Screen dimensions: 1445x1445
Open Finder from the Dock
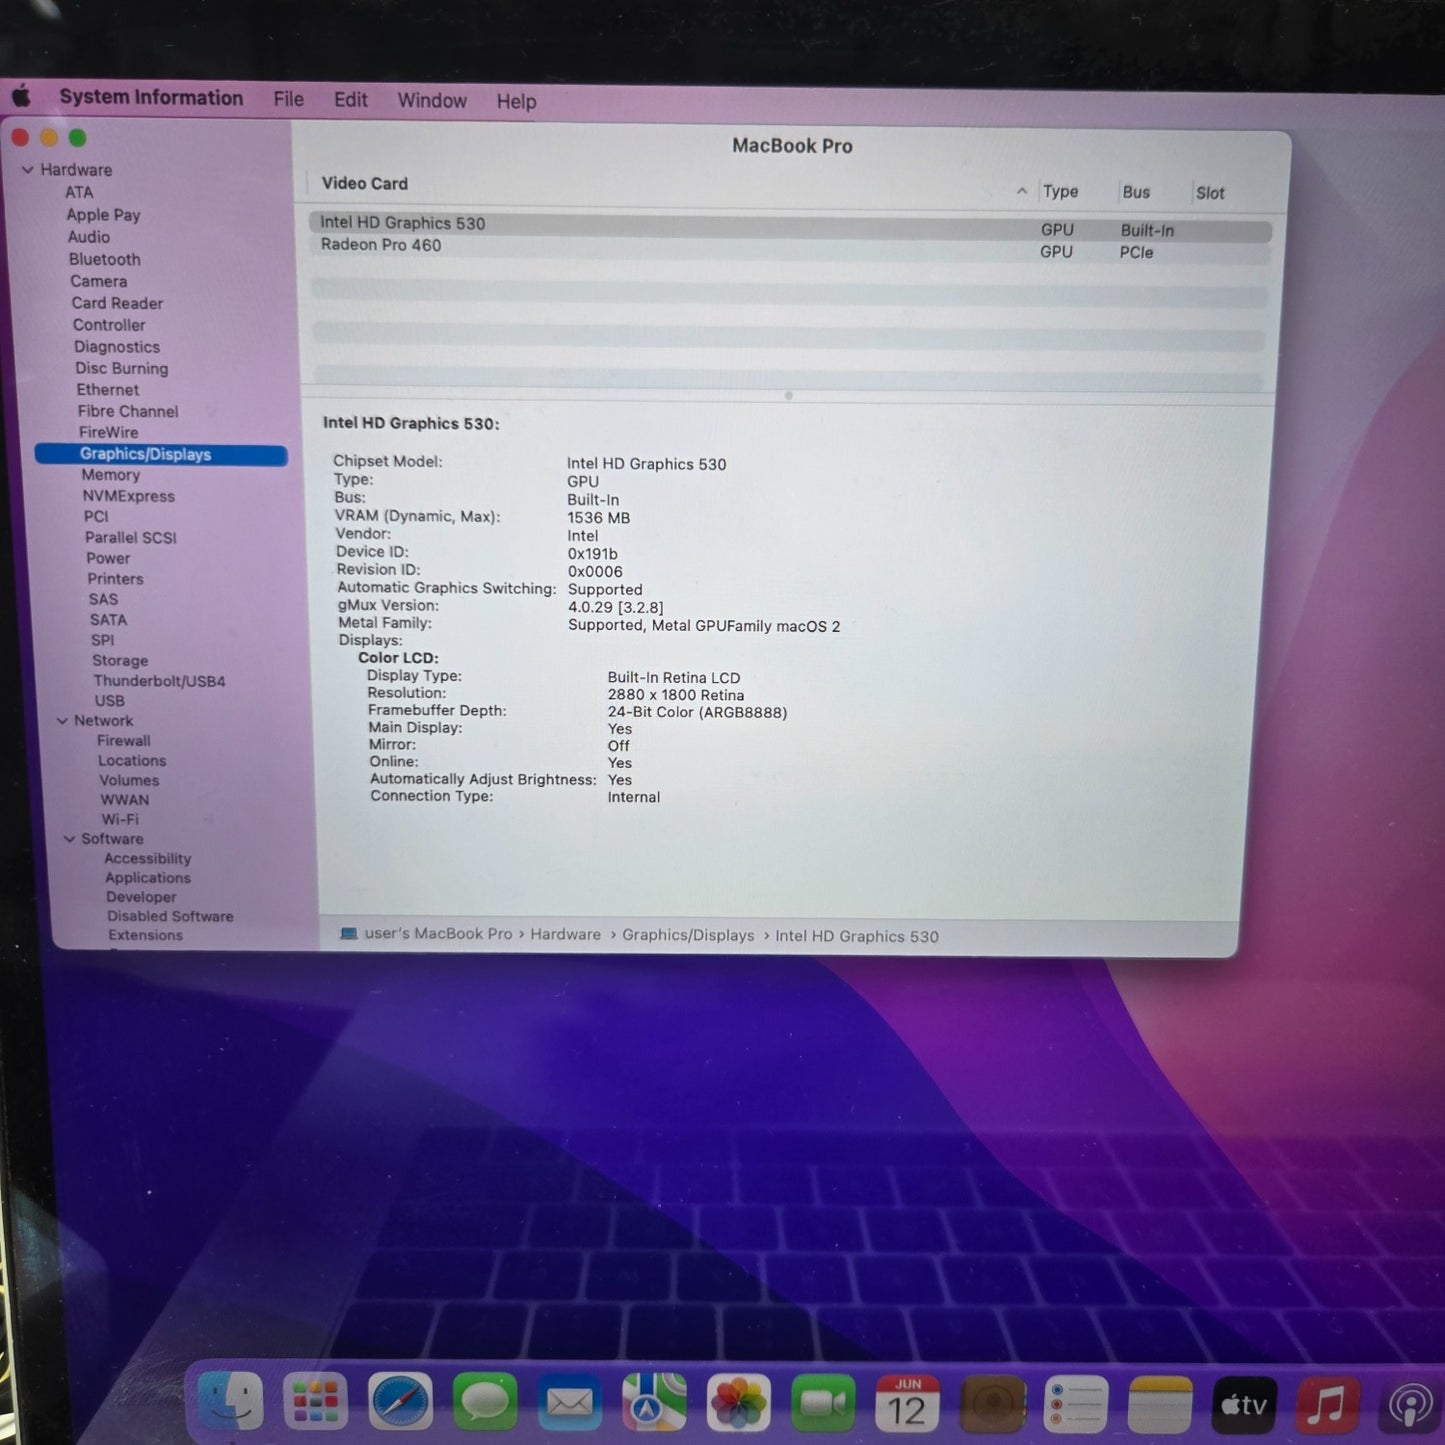231,1400
